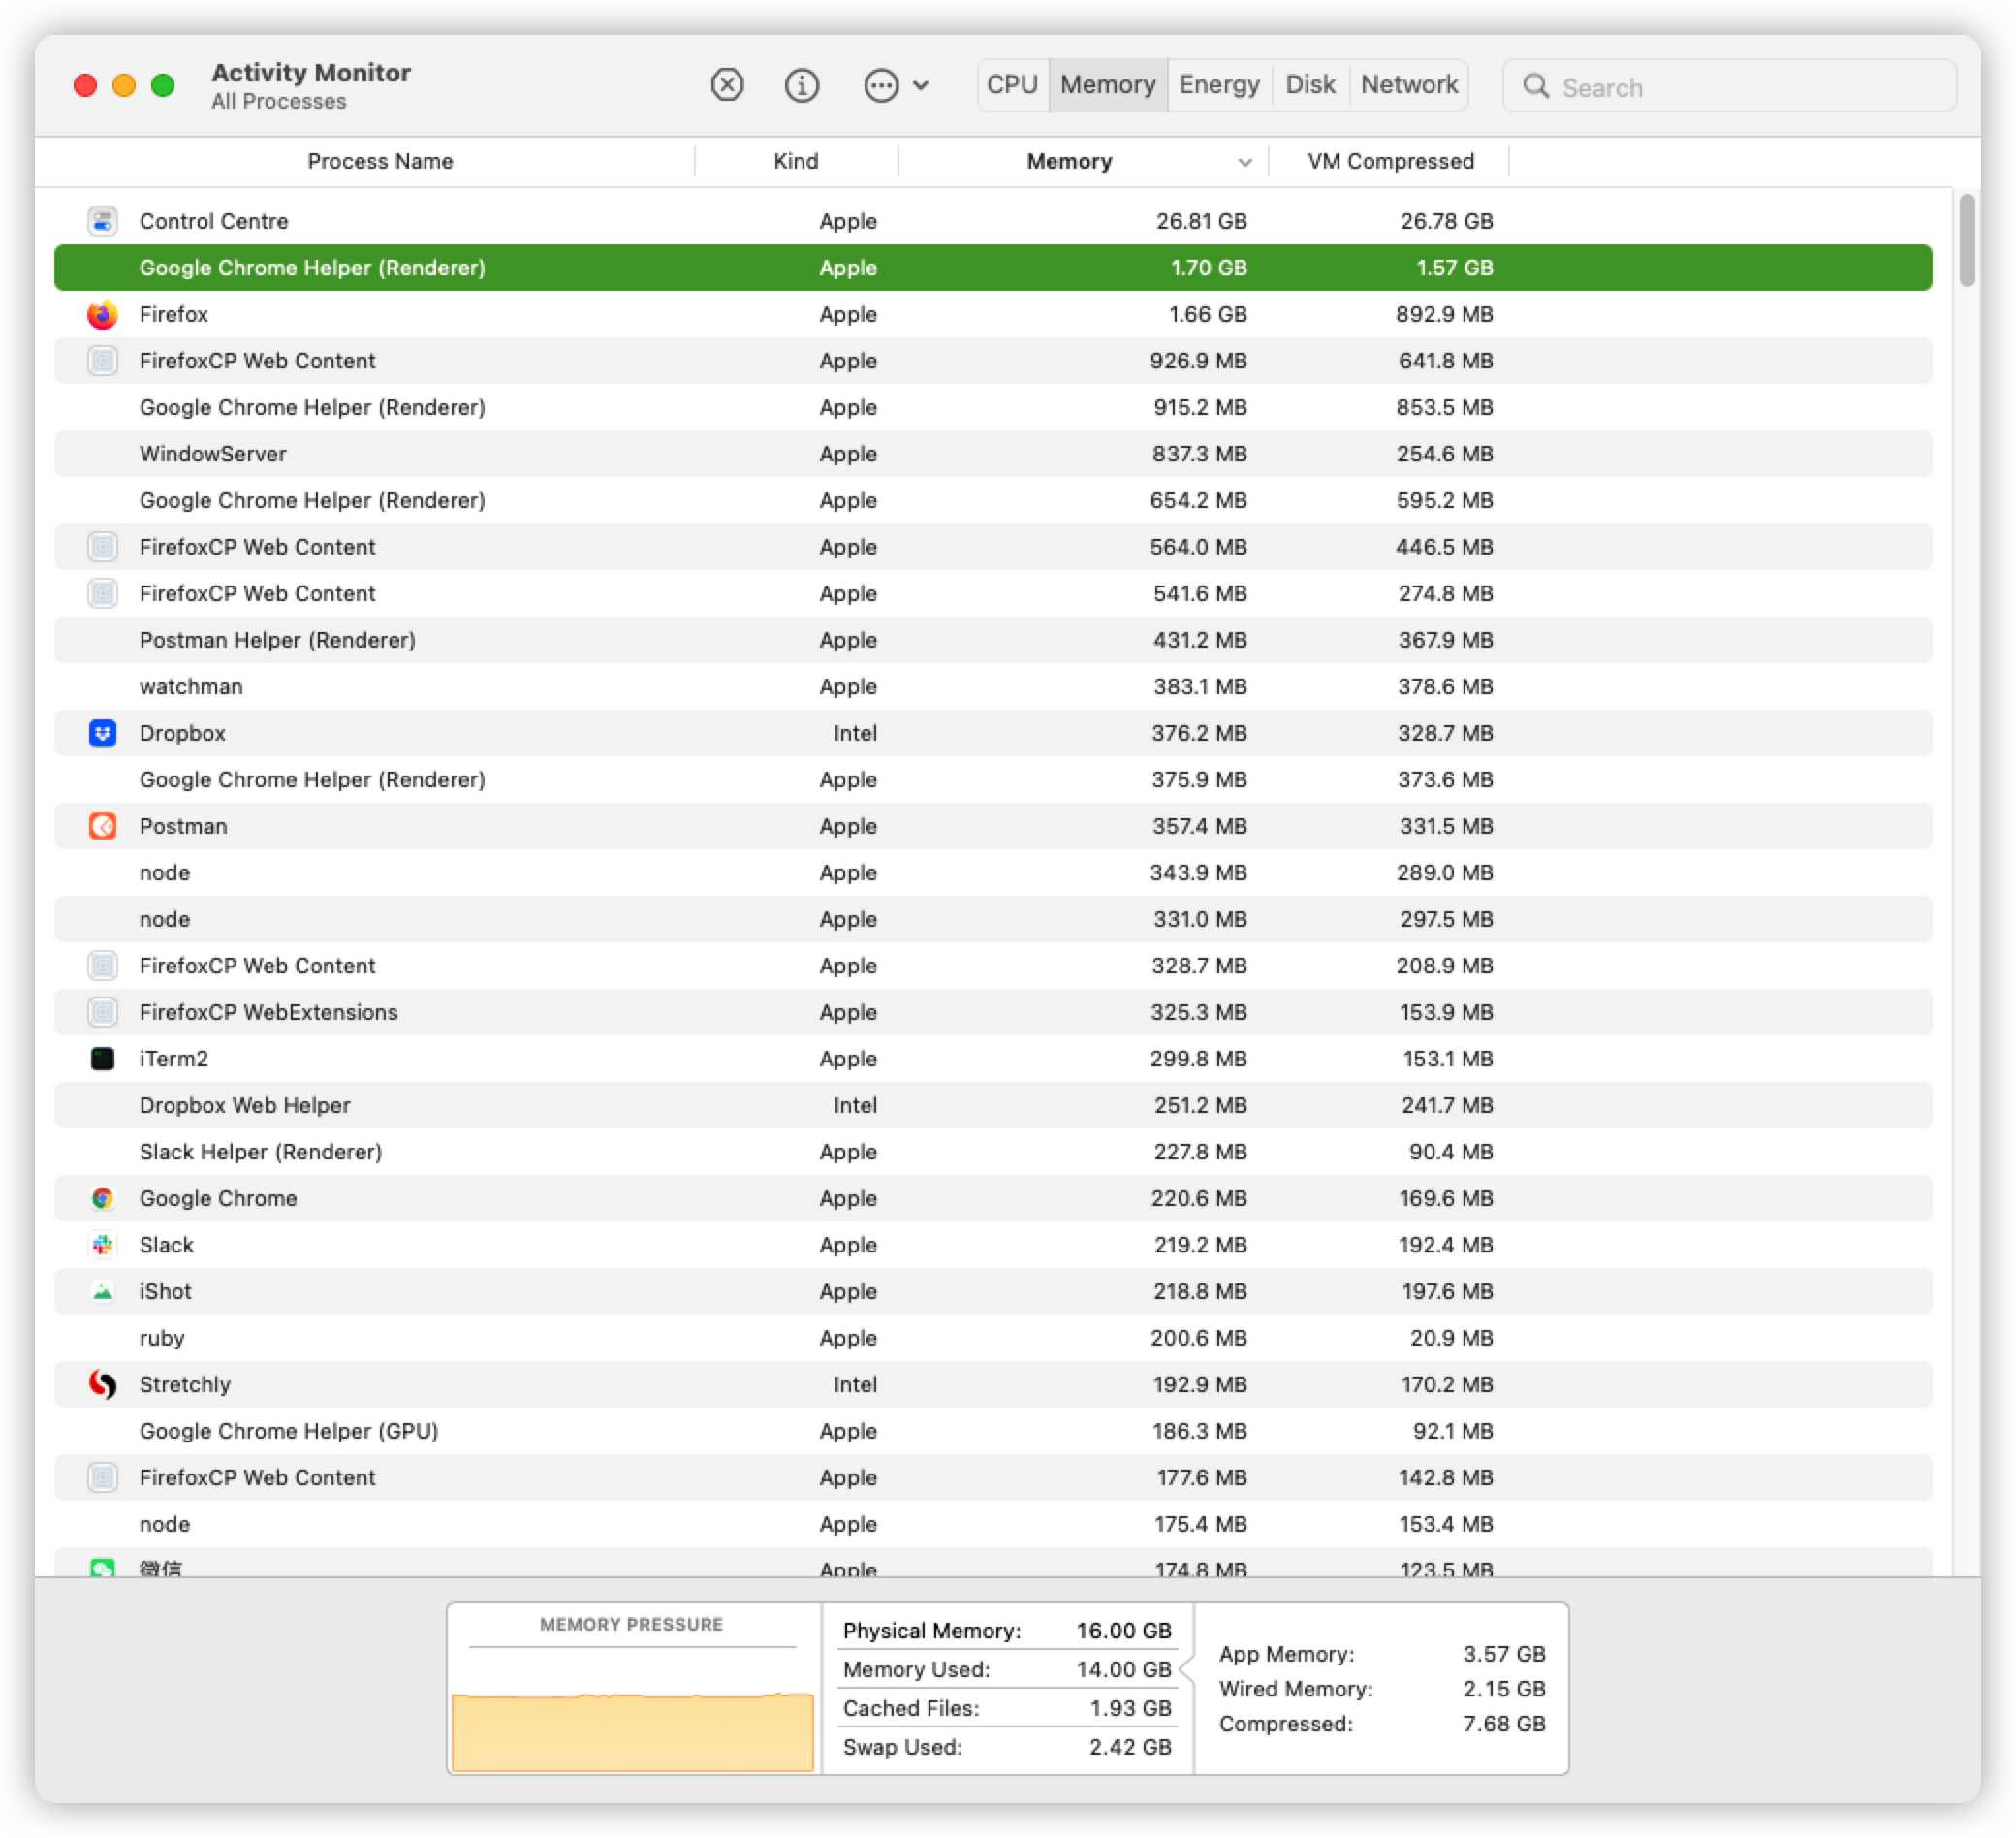Toggle Memory column sort direction chevron
This screenshot has width=2016, height=1838.
point(1244,162)
